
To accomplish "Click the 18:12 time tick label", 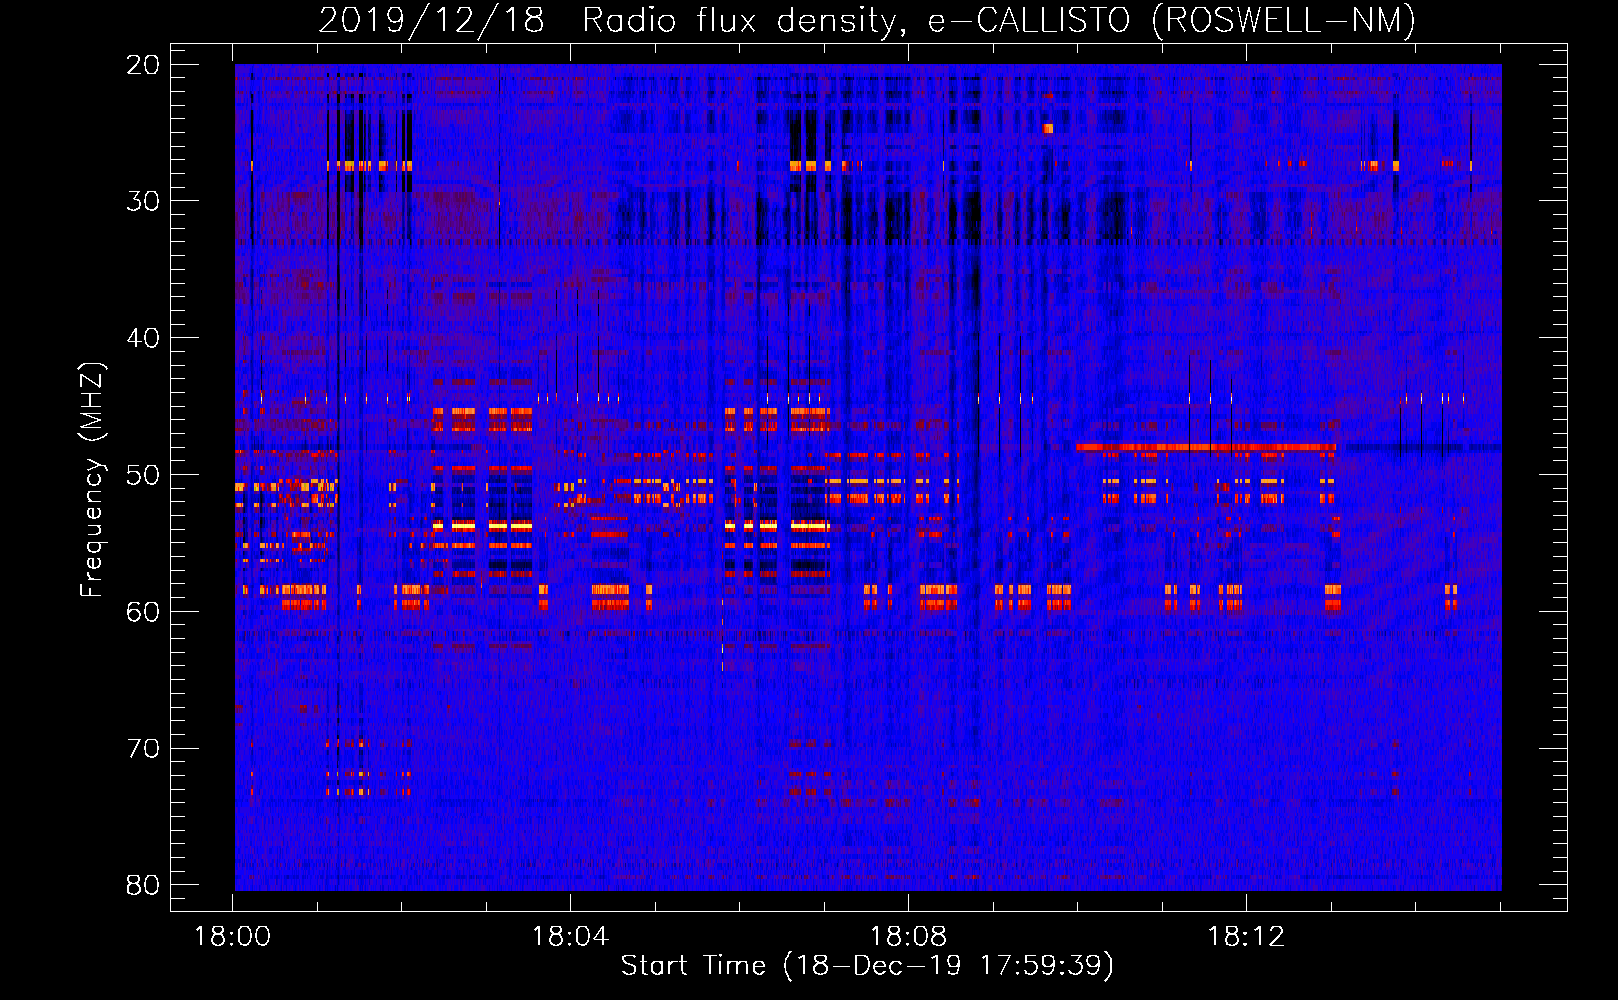I will 1246,937.
